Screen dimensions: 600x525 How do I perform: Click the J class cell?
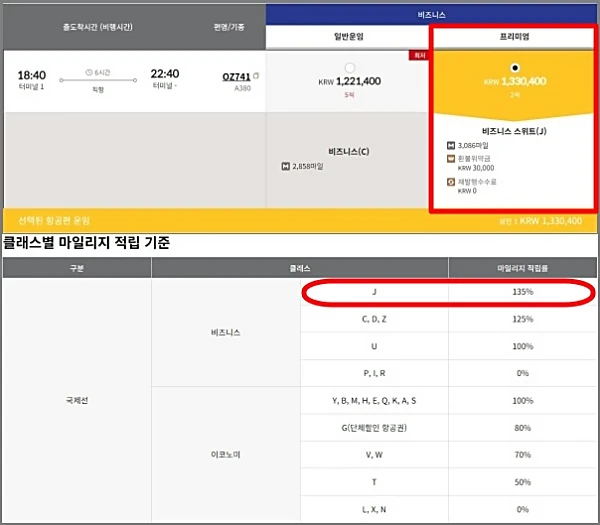pos(374,292)
